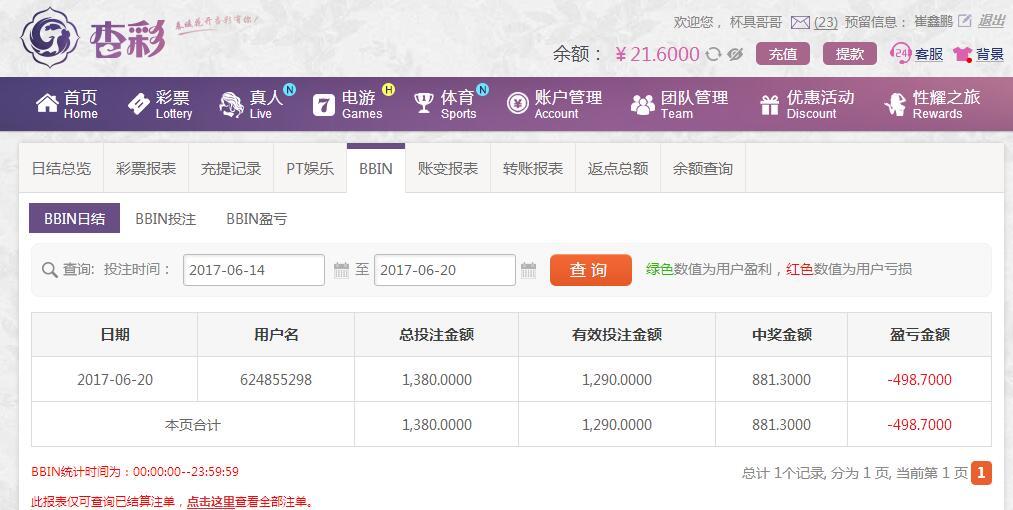Image resolution: width=1013 pixels, height=510 pixels.
Task: Open the (23) unread messages link
Action: [826, 23]
